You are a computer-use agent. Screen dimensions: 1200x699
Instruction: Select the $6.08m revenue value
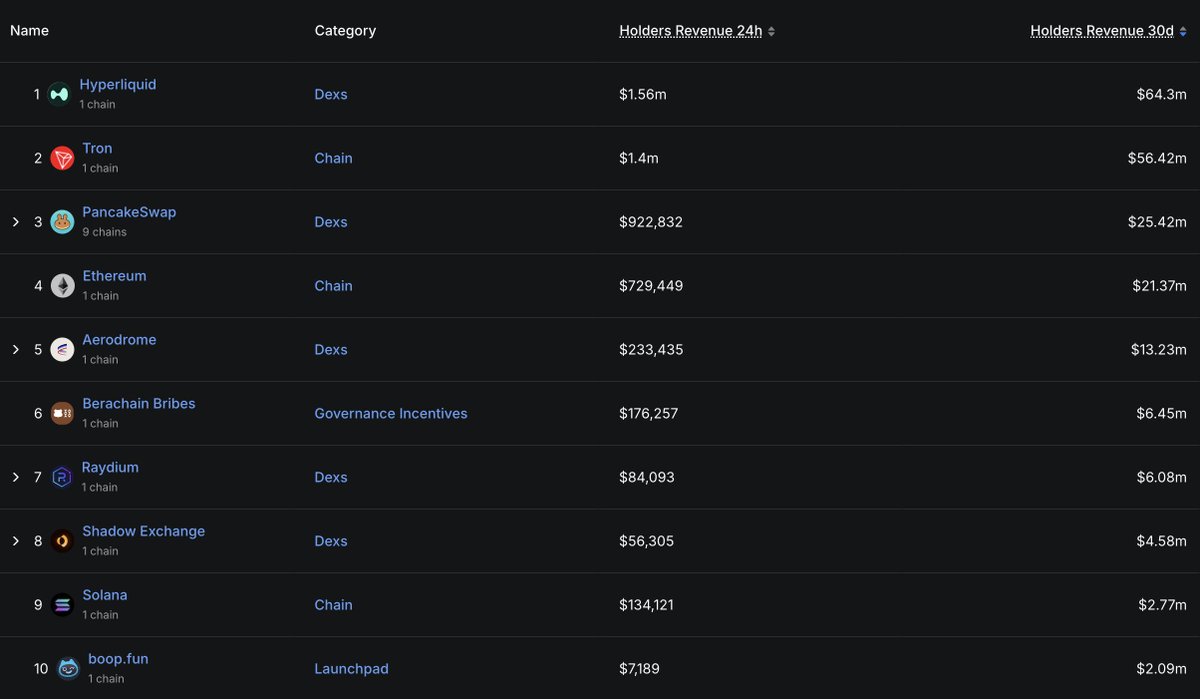1162,477
